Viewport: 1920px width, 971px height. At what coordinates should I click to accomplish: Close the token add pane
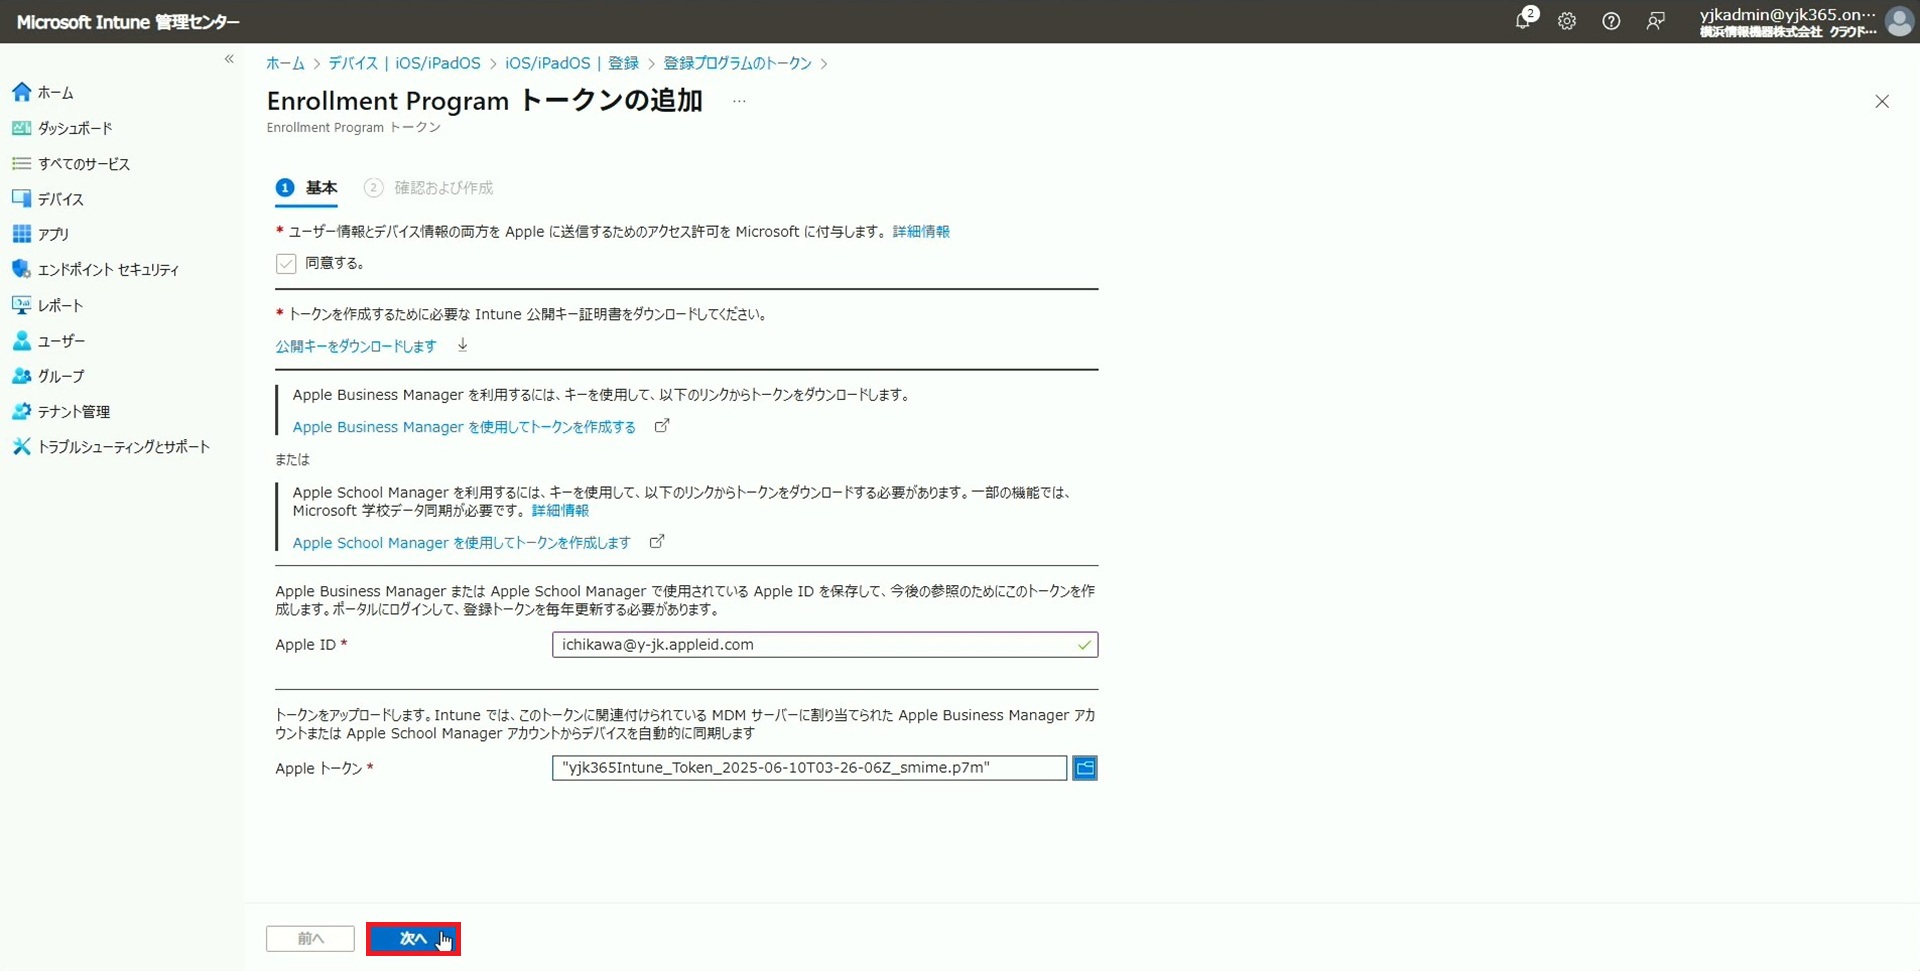coord(1882,101)
